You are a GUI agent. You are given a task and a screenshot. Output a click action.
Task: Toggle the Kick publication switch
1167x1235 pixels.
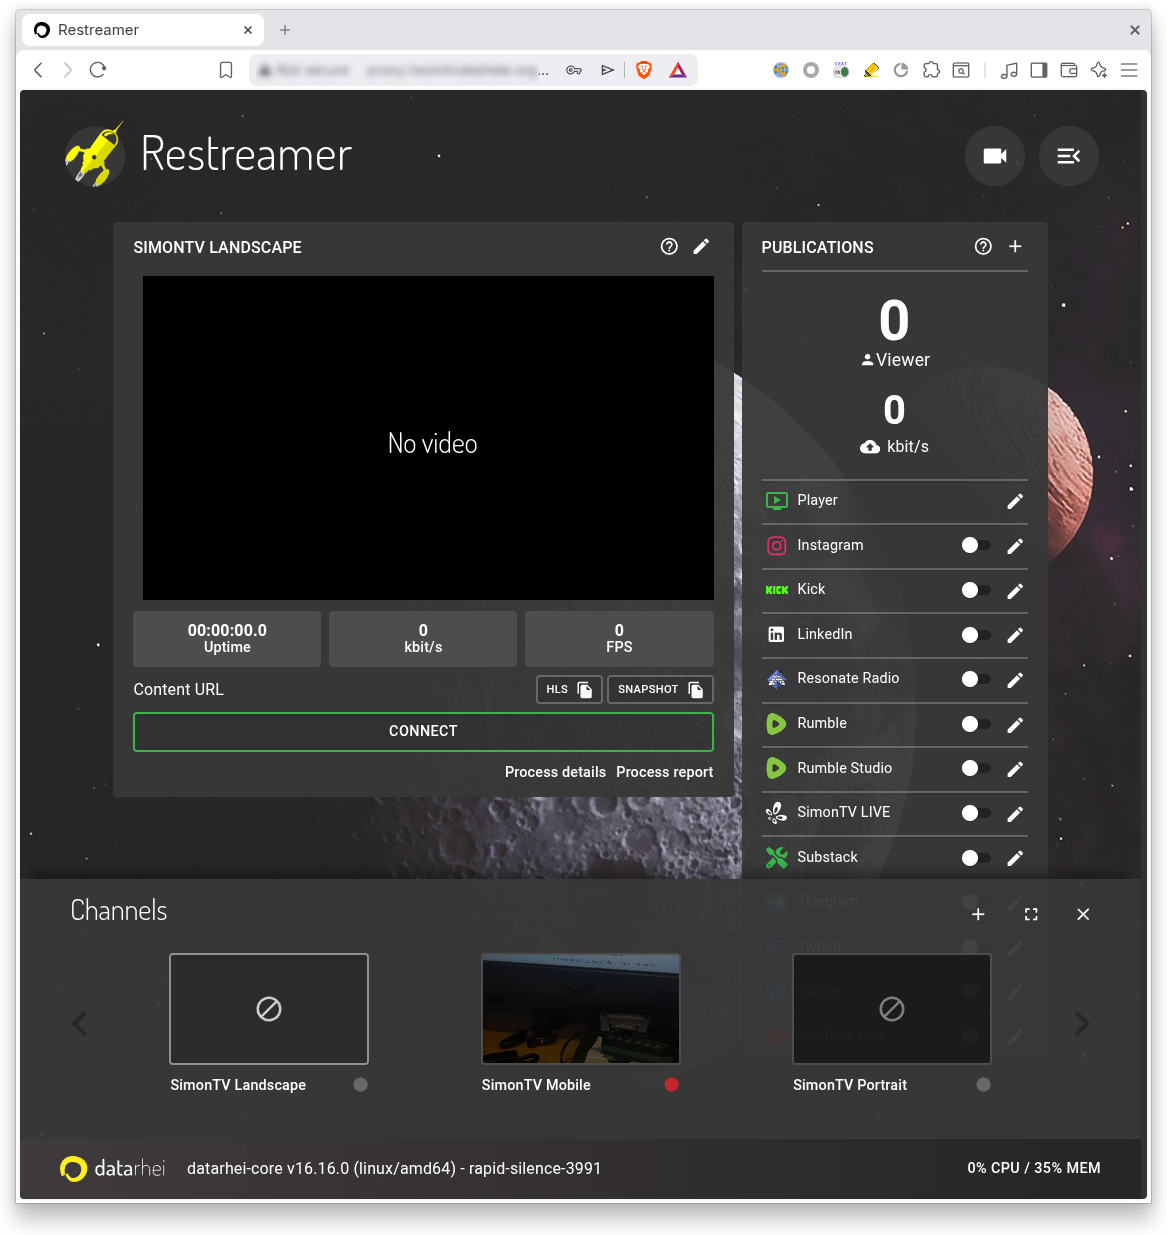coord(975,590)
